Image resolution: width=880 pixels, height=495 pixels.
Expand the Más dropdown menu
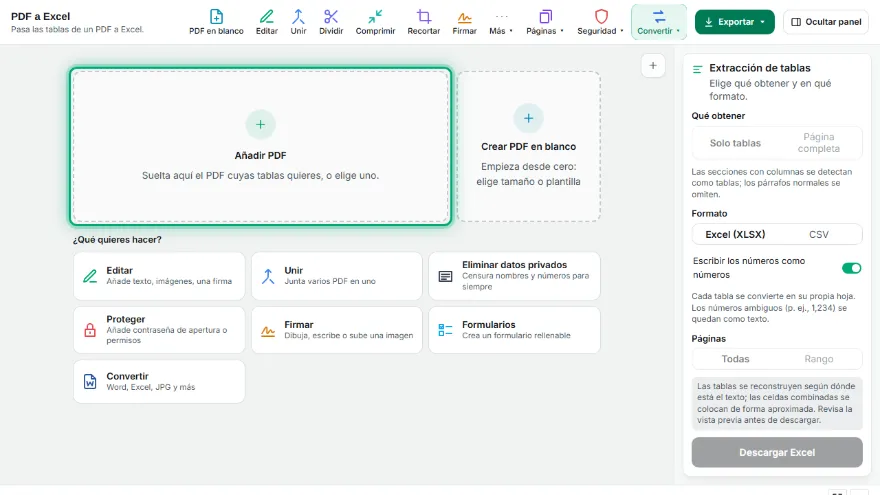[501, 22]
